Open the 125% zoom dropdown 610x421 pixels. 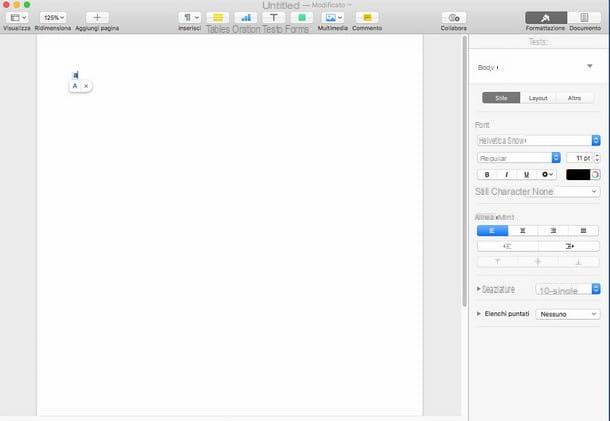coord(53,18)
